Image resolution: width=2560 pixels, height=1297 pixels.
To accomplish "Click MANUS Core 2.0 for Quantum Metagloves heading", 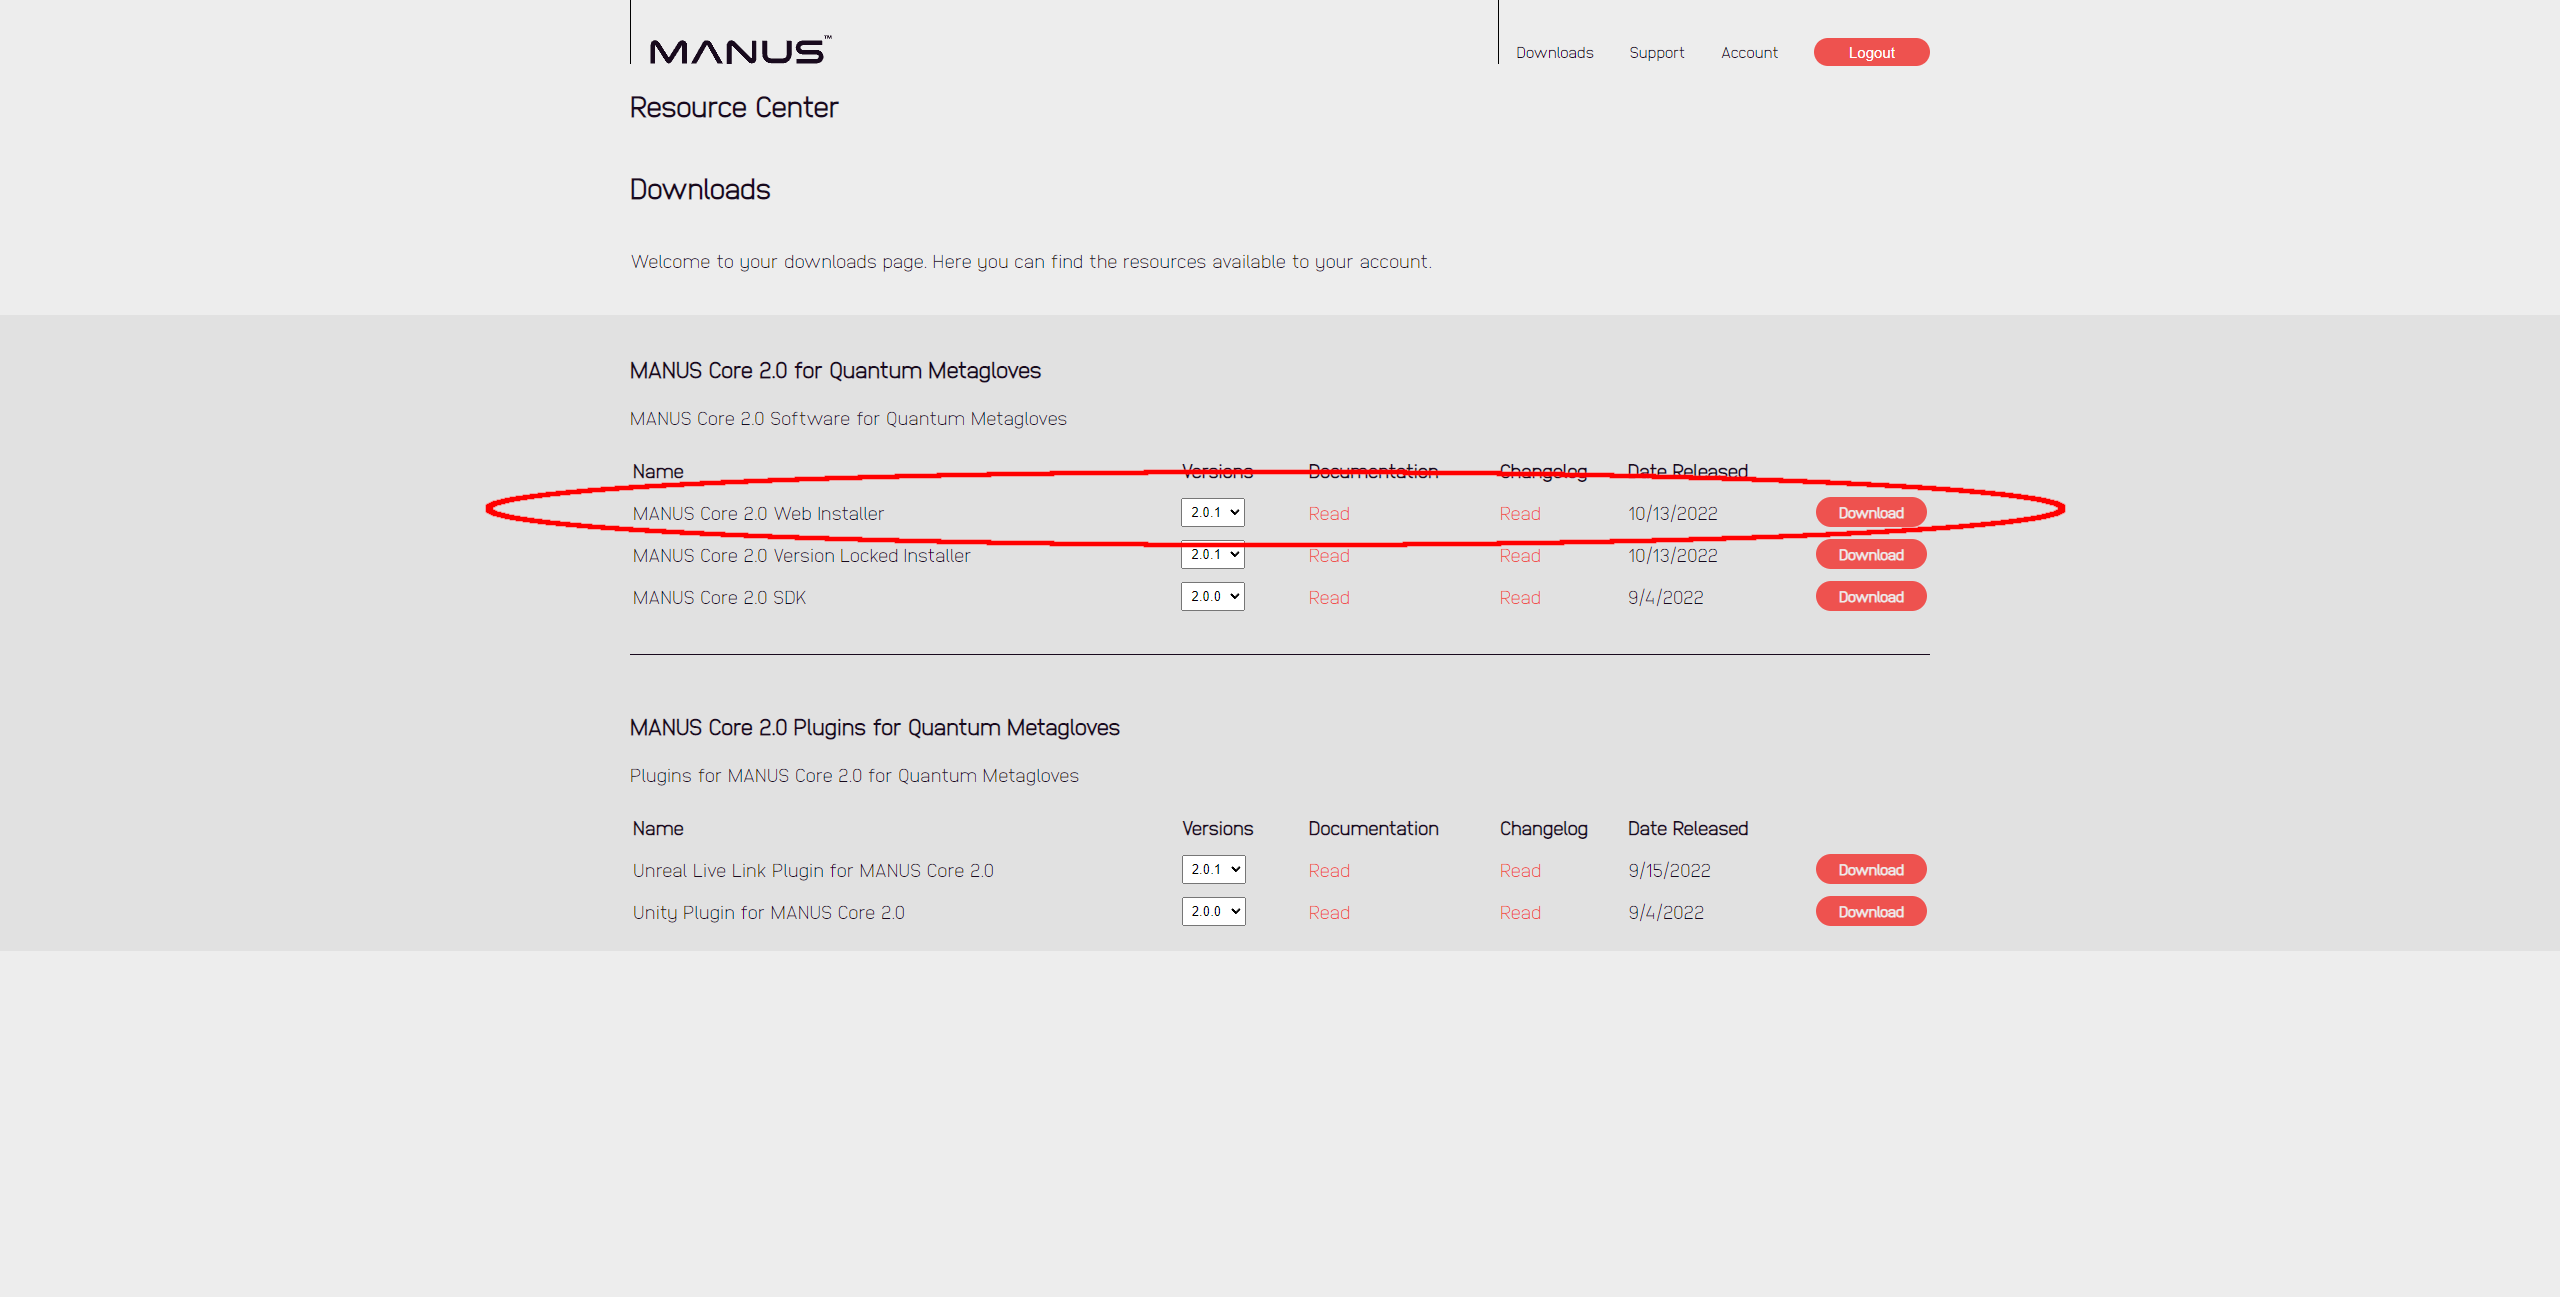I will (835, 370).
